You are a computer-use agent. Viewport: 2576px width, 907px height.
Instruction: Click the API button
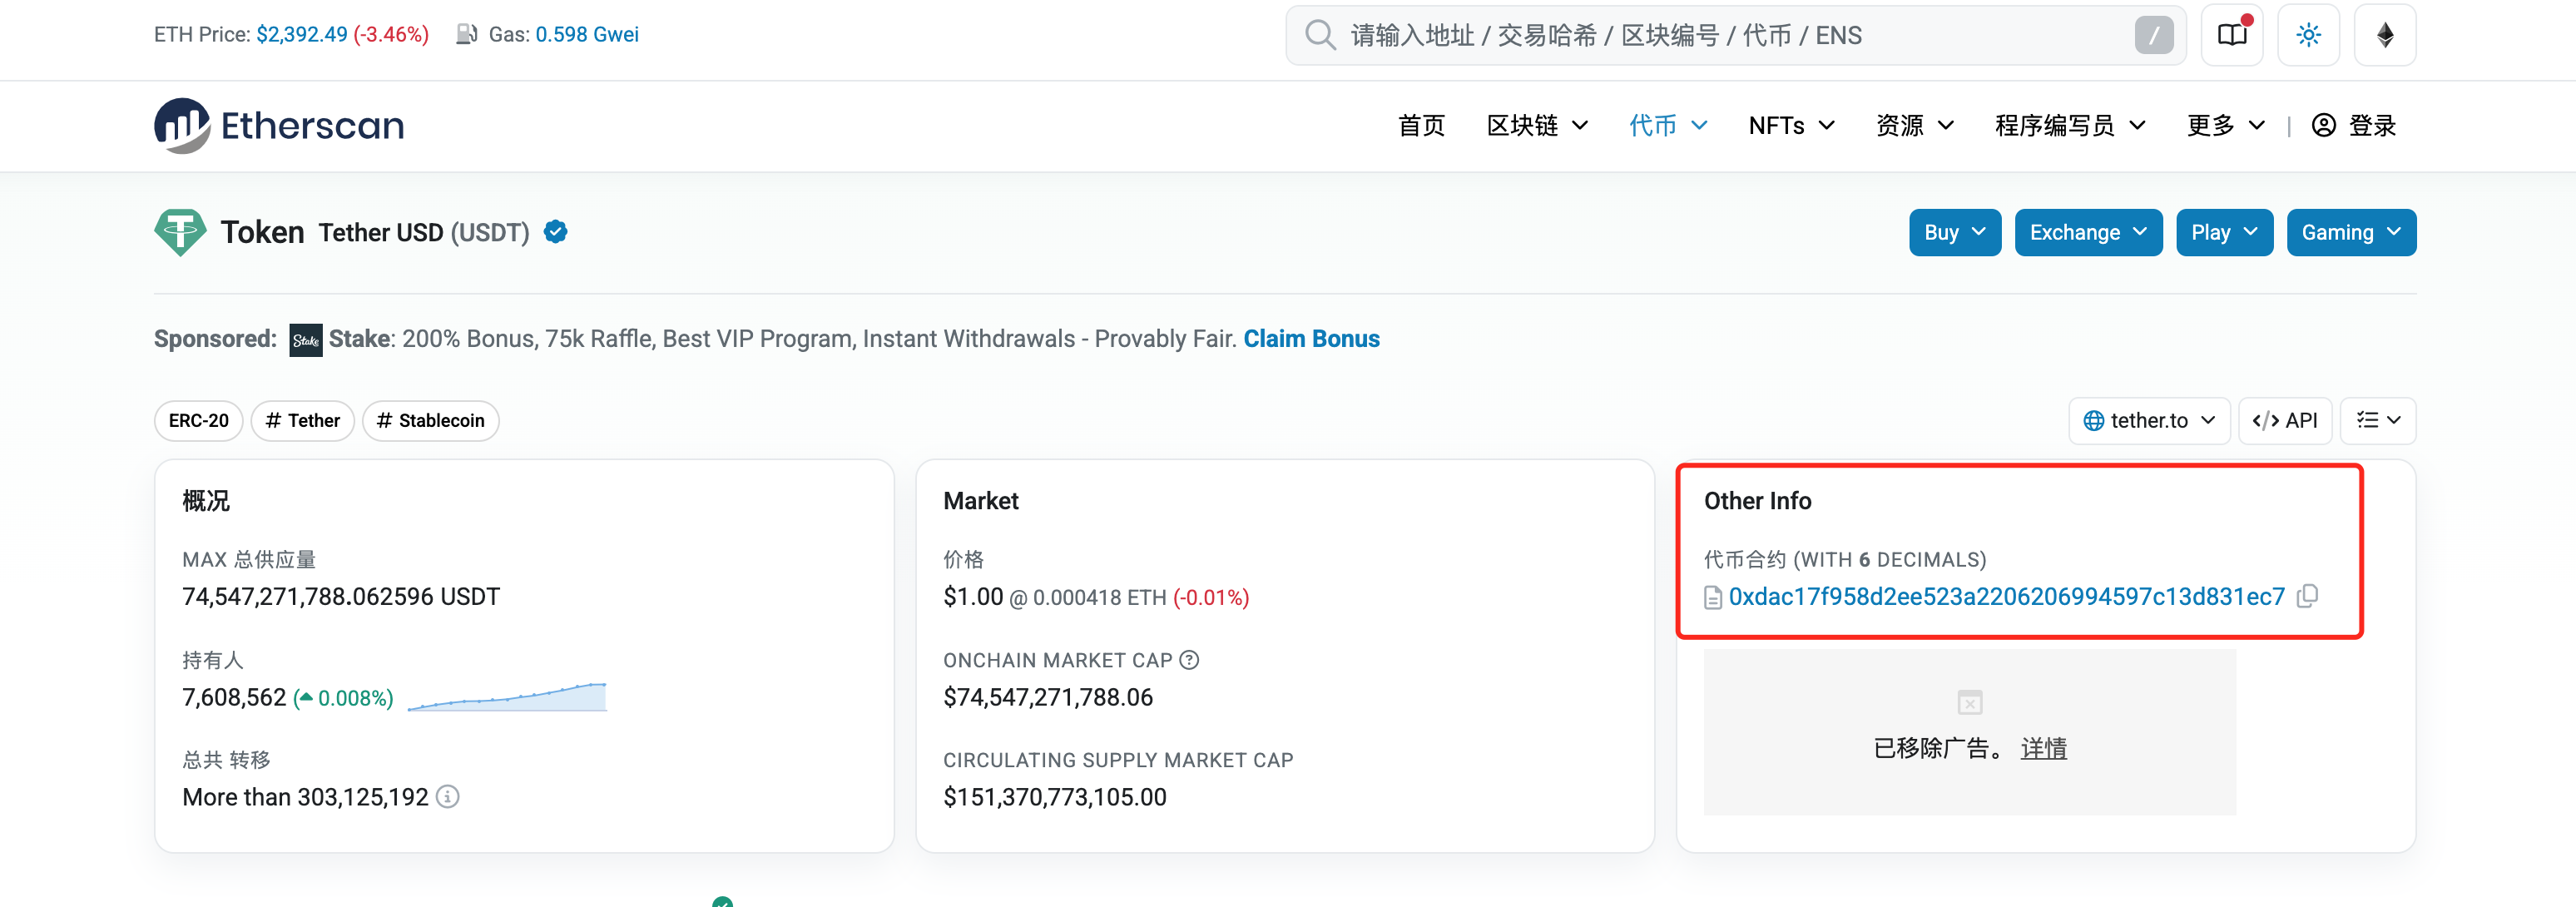pyautogui.click(x=2284, y=421)
